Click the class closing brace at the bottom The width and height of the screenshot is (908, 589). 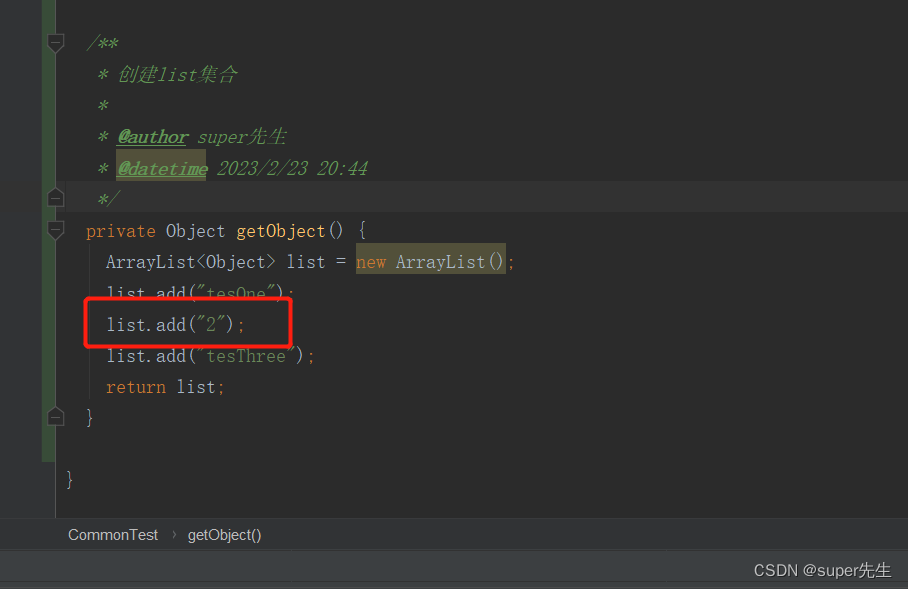[x=70, y=479]
